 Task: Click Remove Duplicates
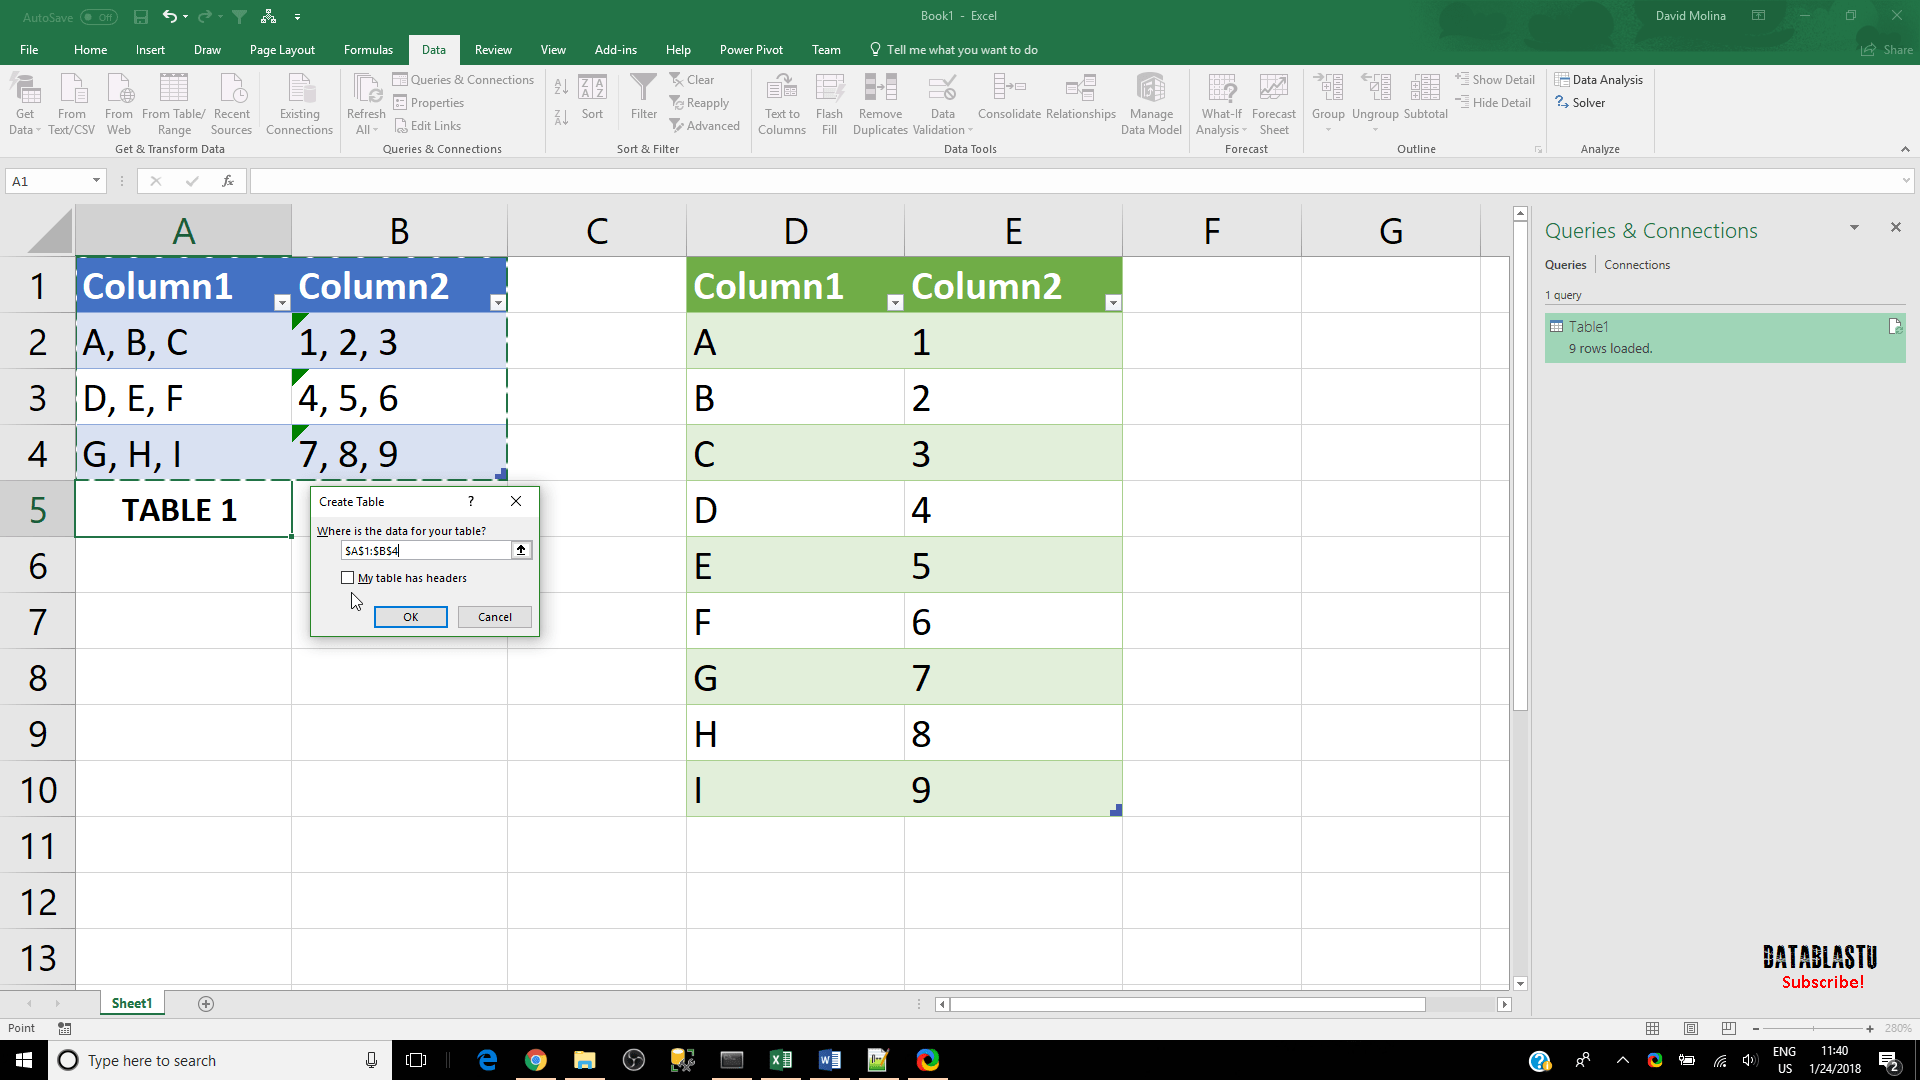[x=880, y=103]
